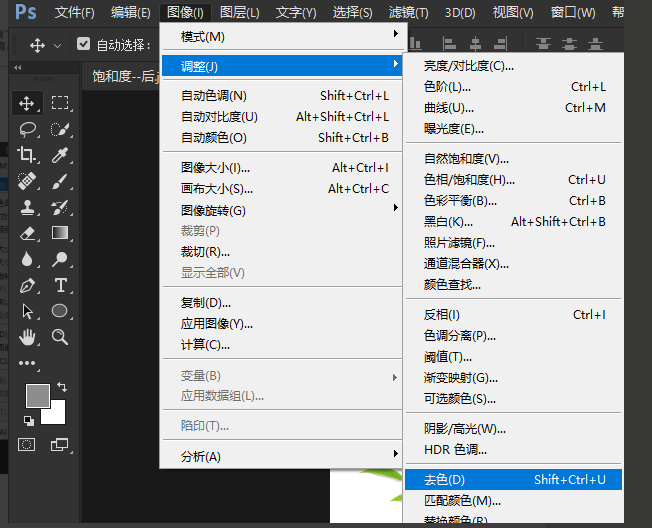652x528 pixels.
Task: Select the Pen tool
Action: (27, 285)
